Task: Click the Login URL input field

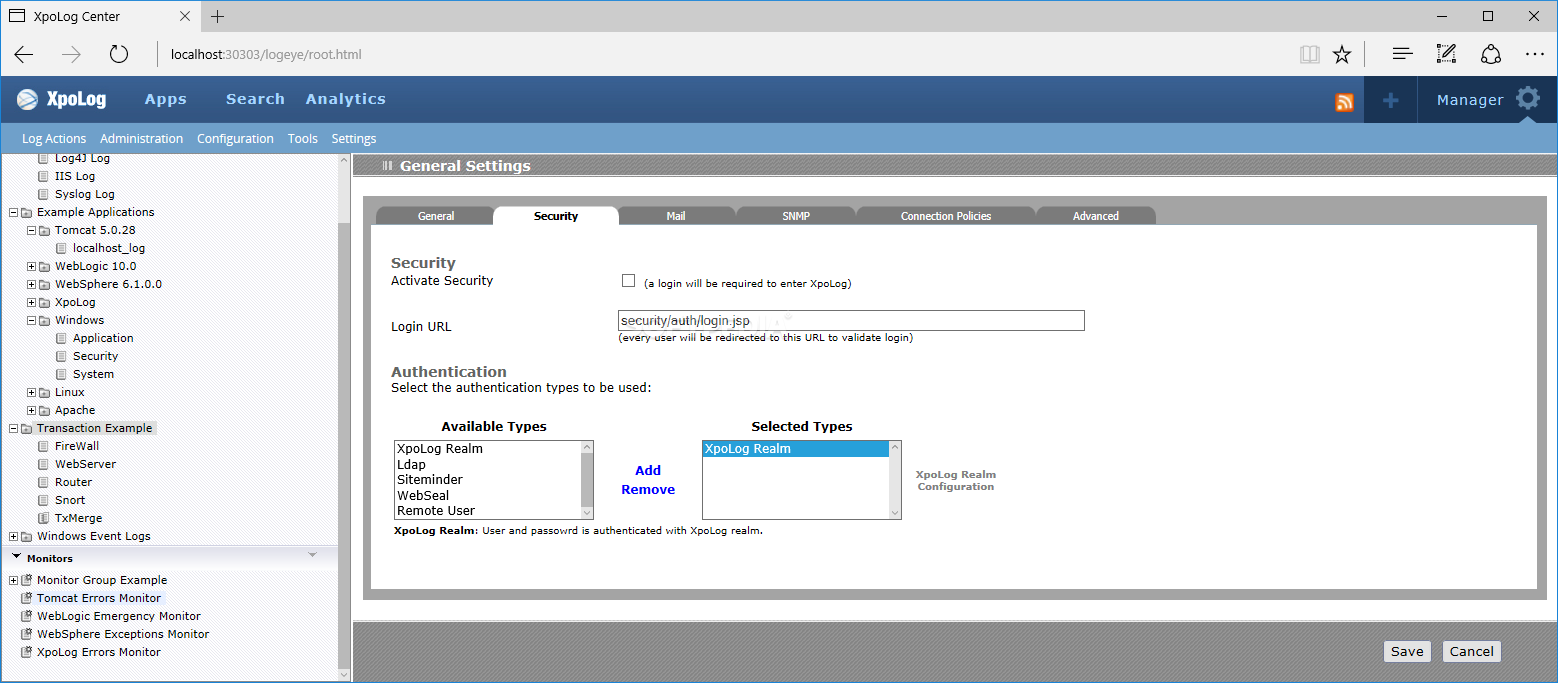Action: 851,321
